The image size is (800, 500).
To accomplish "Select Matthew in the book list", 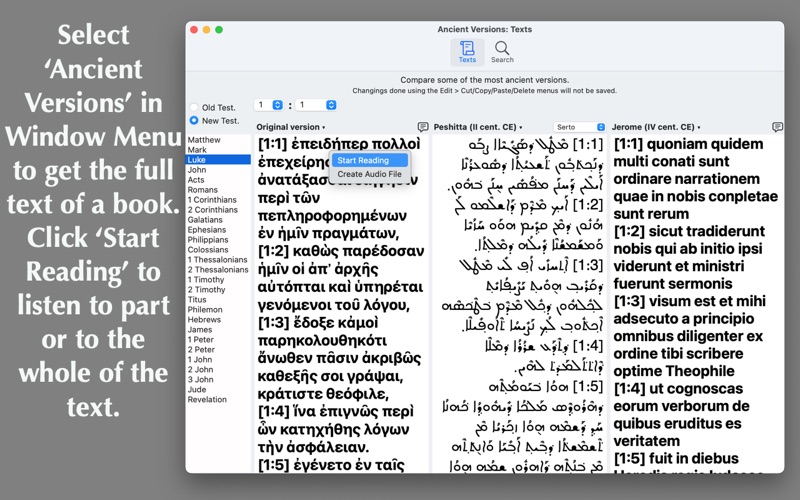I will coord(218,140).
